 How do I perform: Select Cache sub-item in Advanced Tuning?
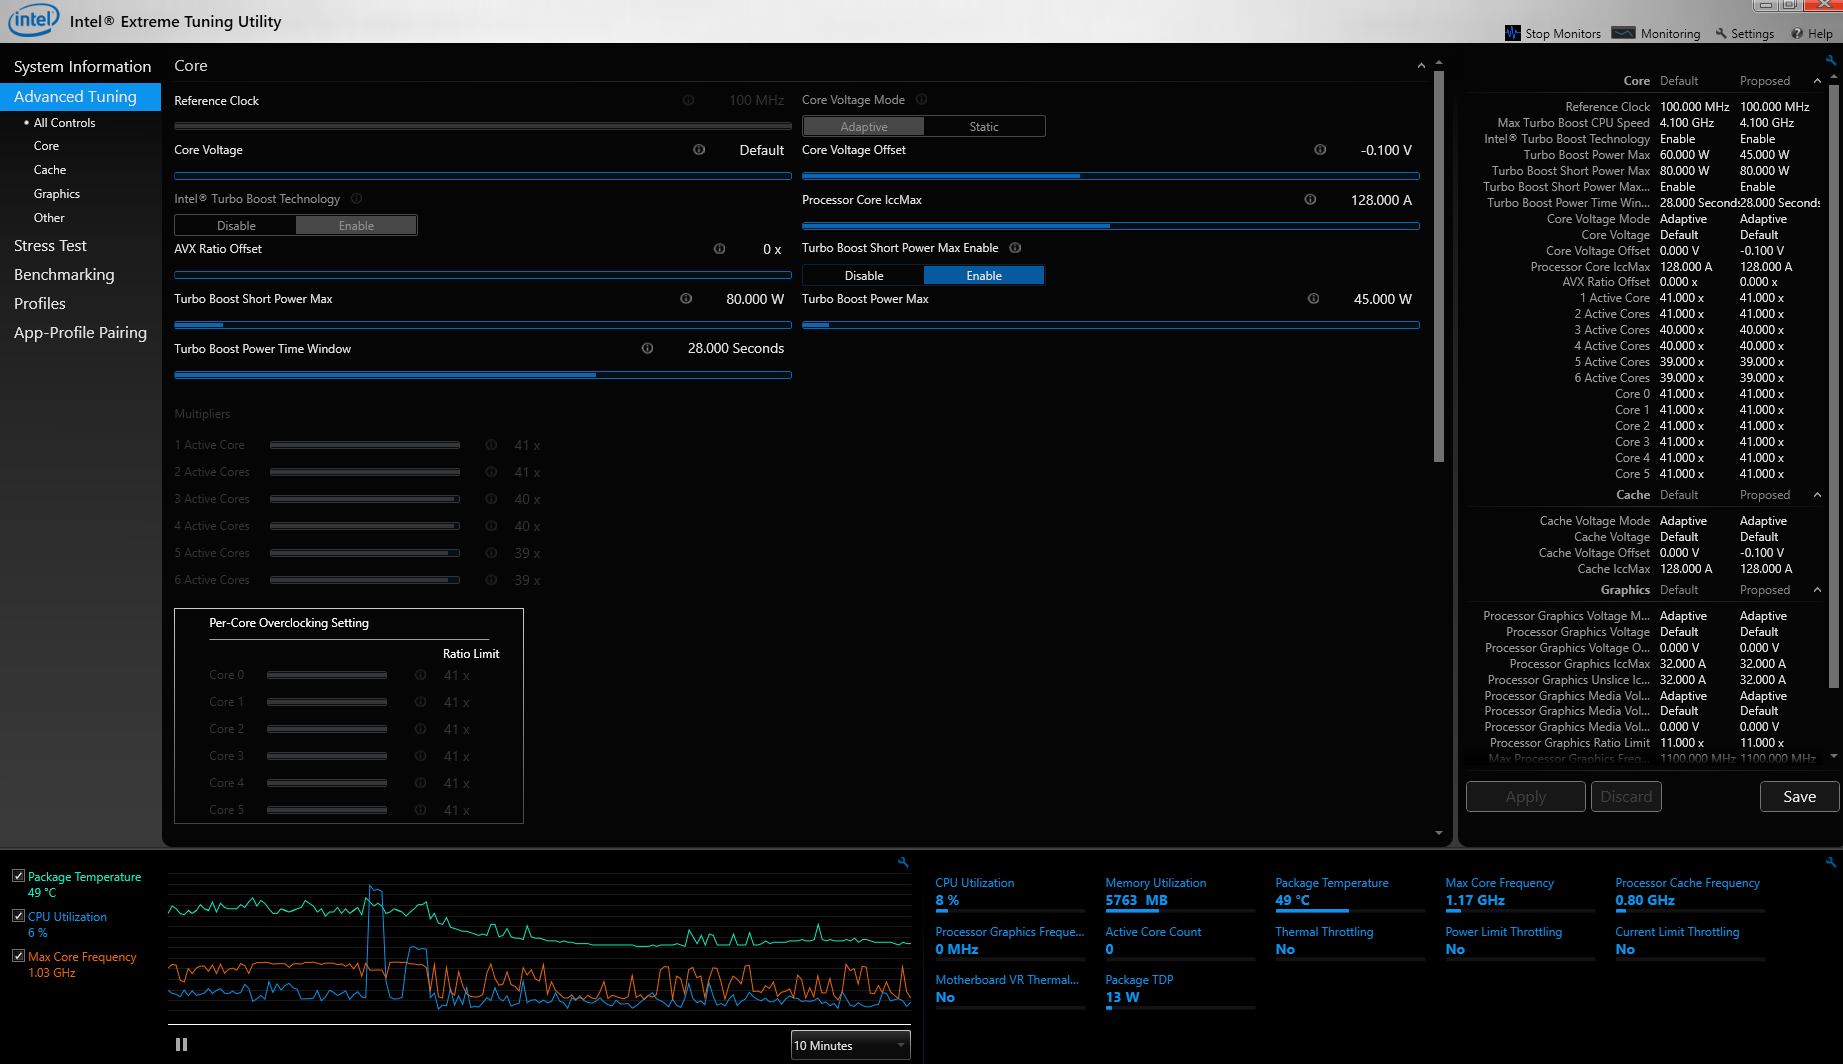click(50, 170)
